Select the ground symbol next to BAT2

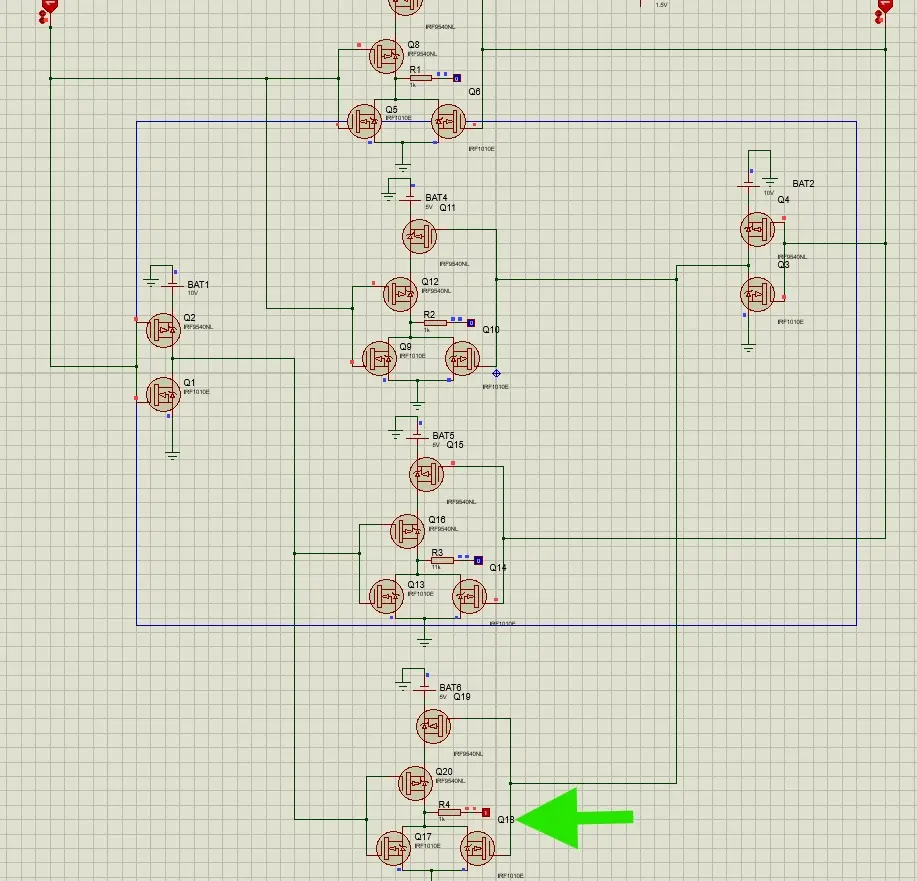click(x=770, y=183)
